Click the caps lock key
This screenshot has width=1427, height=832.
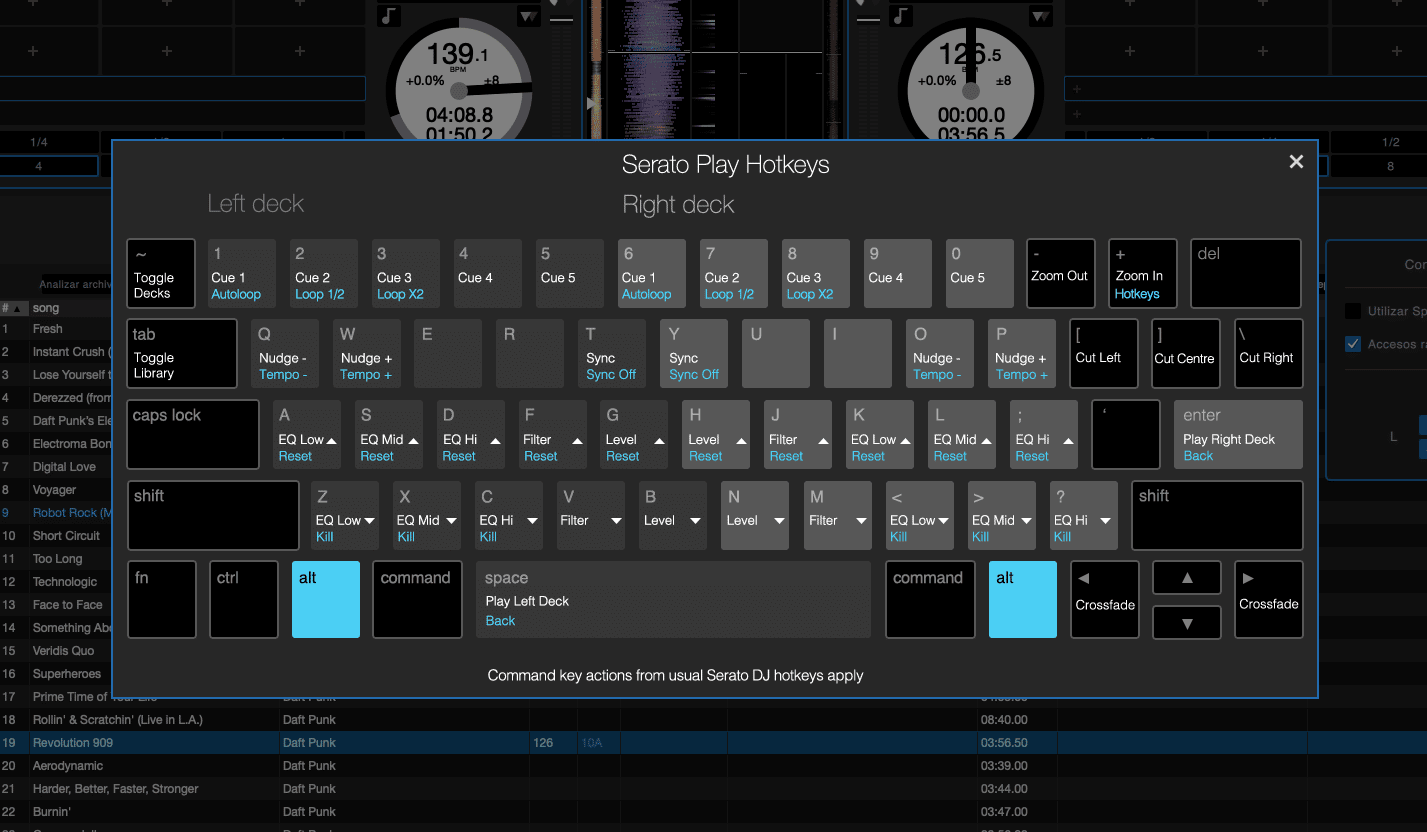tap(193, 435)
